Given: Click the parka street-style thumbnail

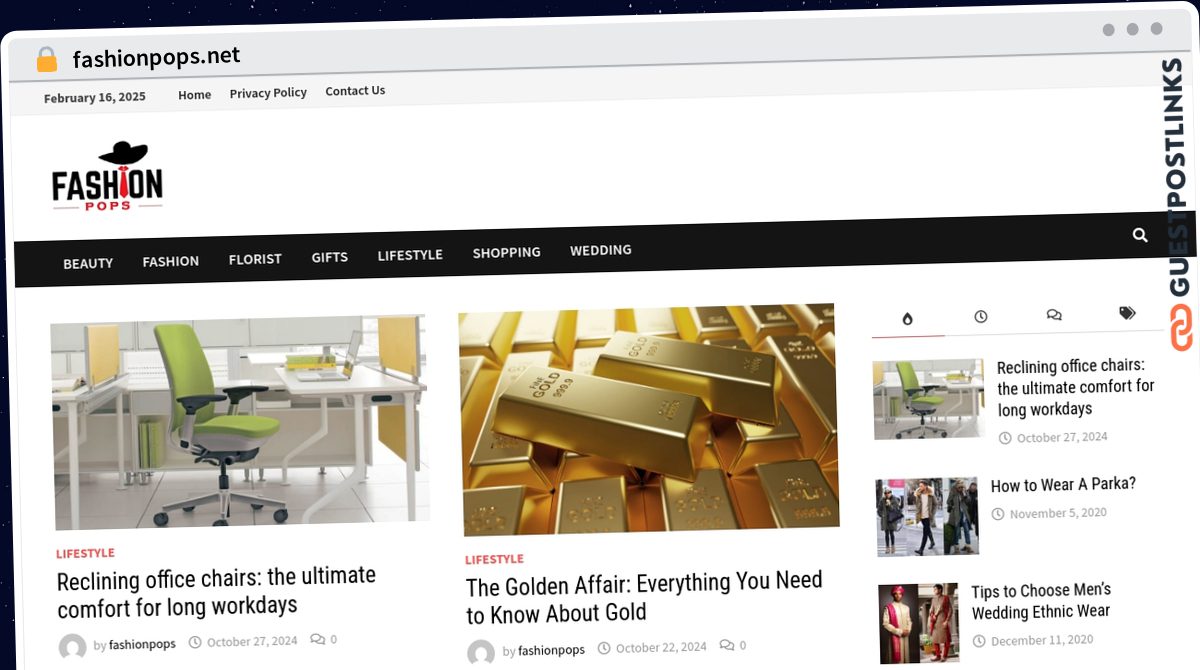Looking at the screenshot, I should point(927,516).
